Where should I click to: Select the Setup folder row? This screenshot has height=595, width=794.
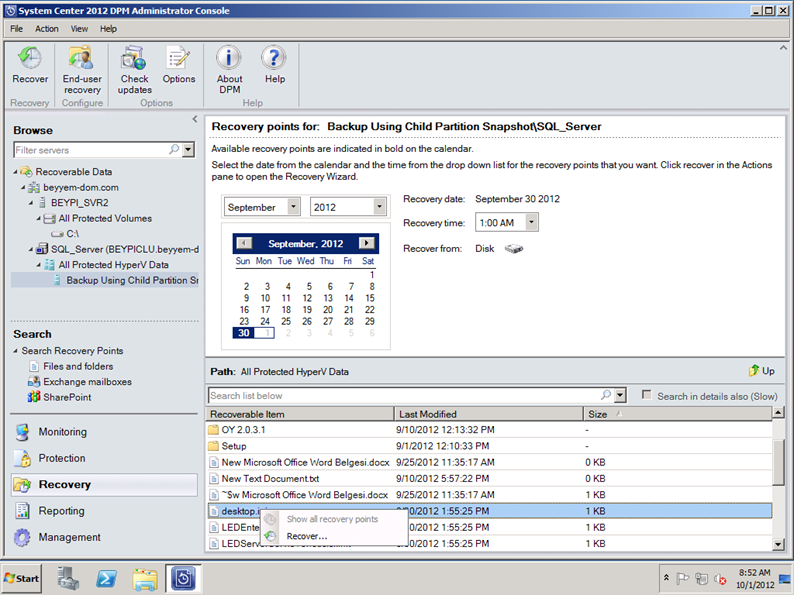[x=489, y=446]
